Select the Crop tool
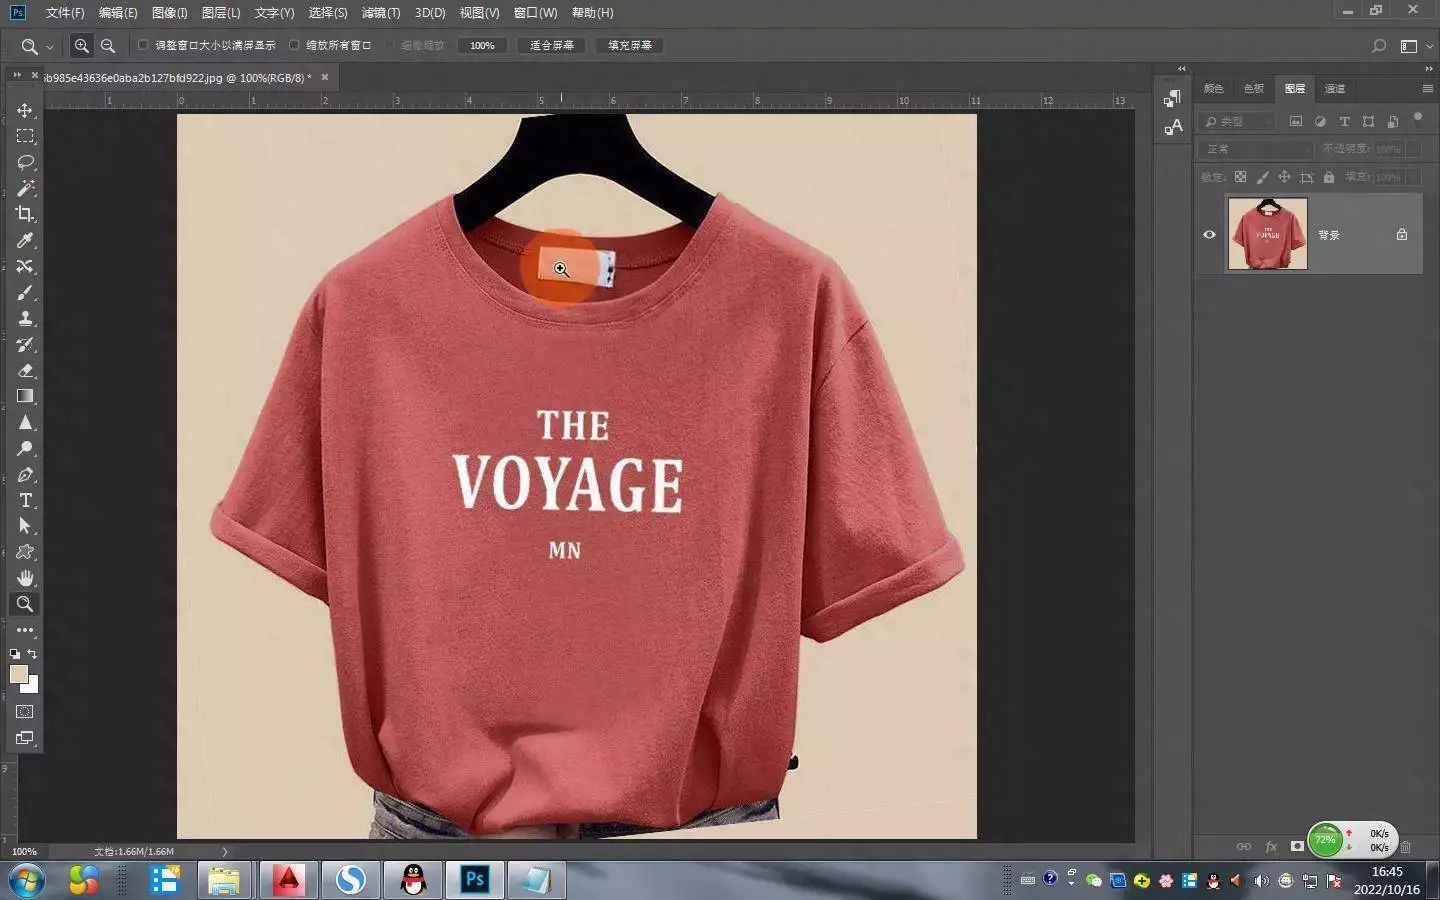Image resolution: width=1440 pixels, height=900 pixels. pyautogui.click(x=25, y=214)
